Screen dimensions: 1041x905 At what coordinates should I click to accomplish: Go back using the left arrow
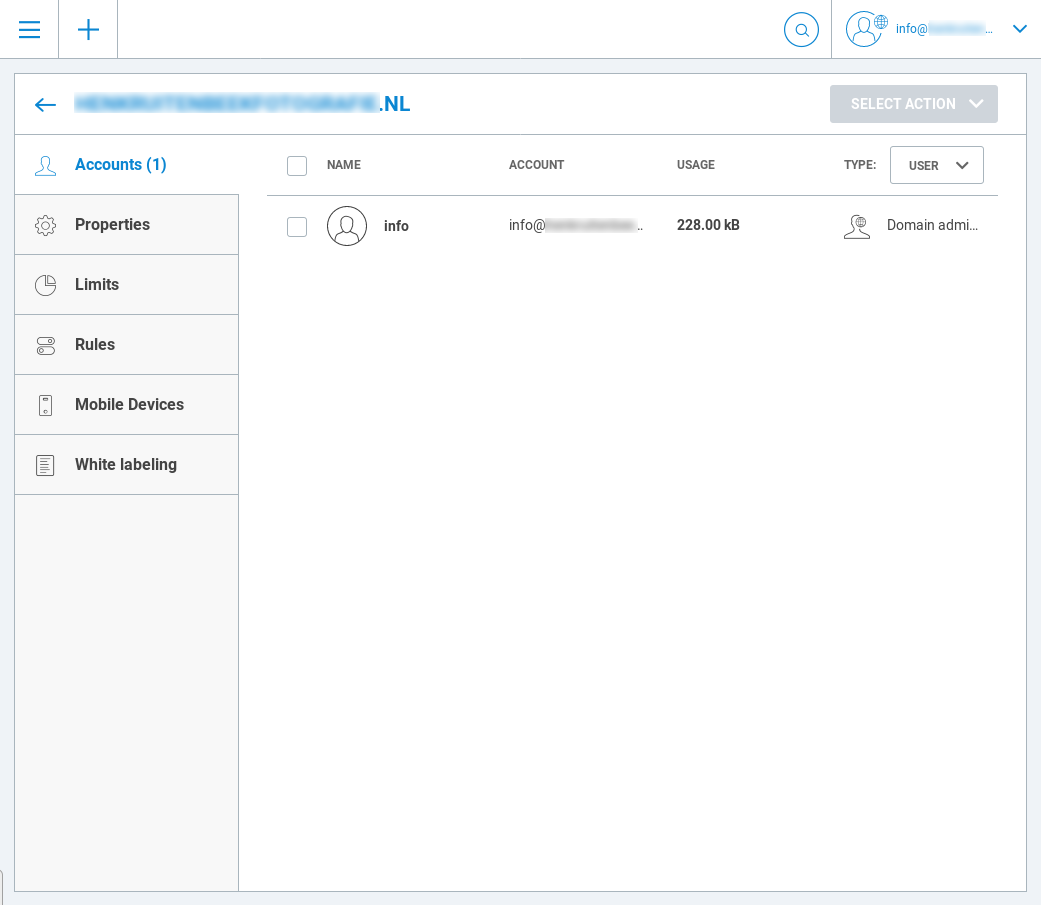(45, 104)
